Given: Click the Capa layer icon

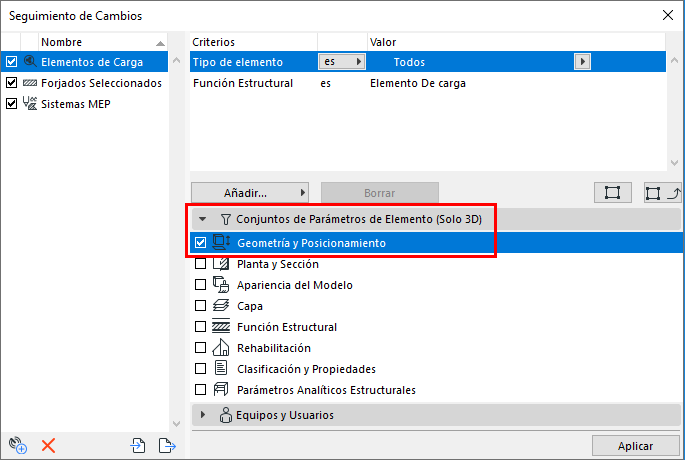Looking at the screenshot, I should (x=221, y=306).
